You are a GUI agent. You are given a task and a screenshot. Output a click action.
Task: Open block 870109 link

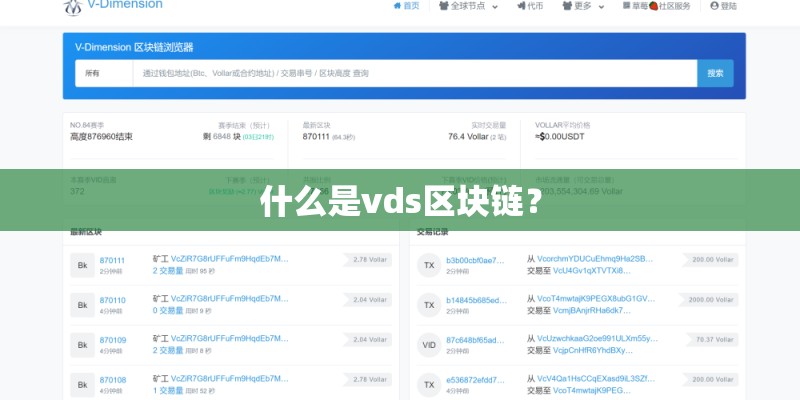112,340
